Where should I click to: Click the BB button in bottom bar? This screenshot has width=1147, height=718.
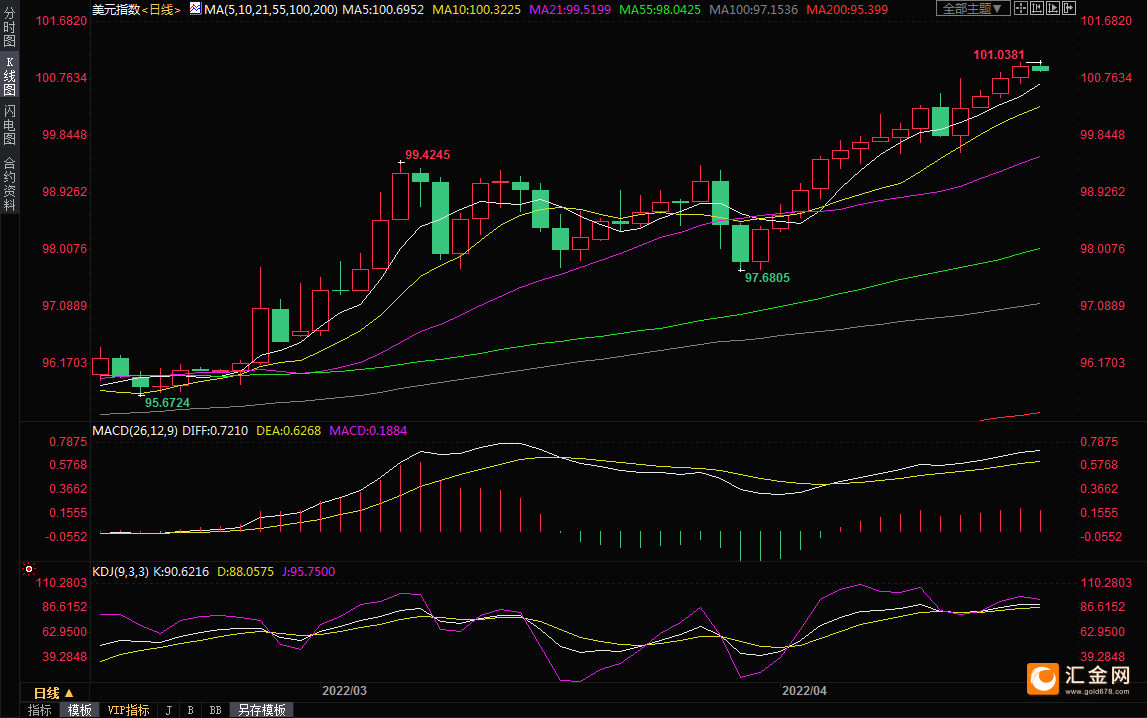(215, 710)
